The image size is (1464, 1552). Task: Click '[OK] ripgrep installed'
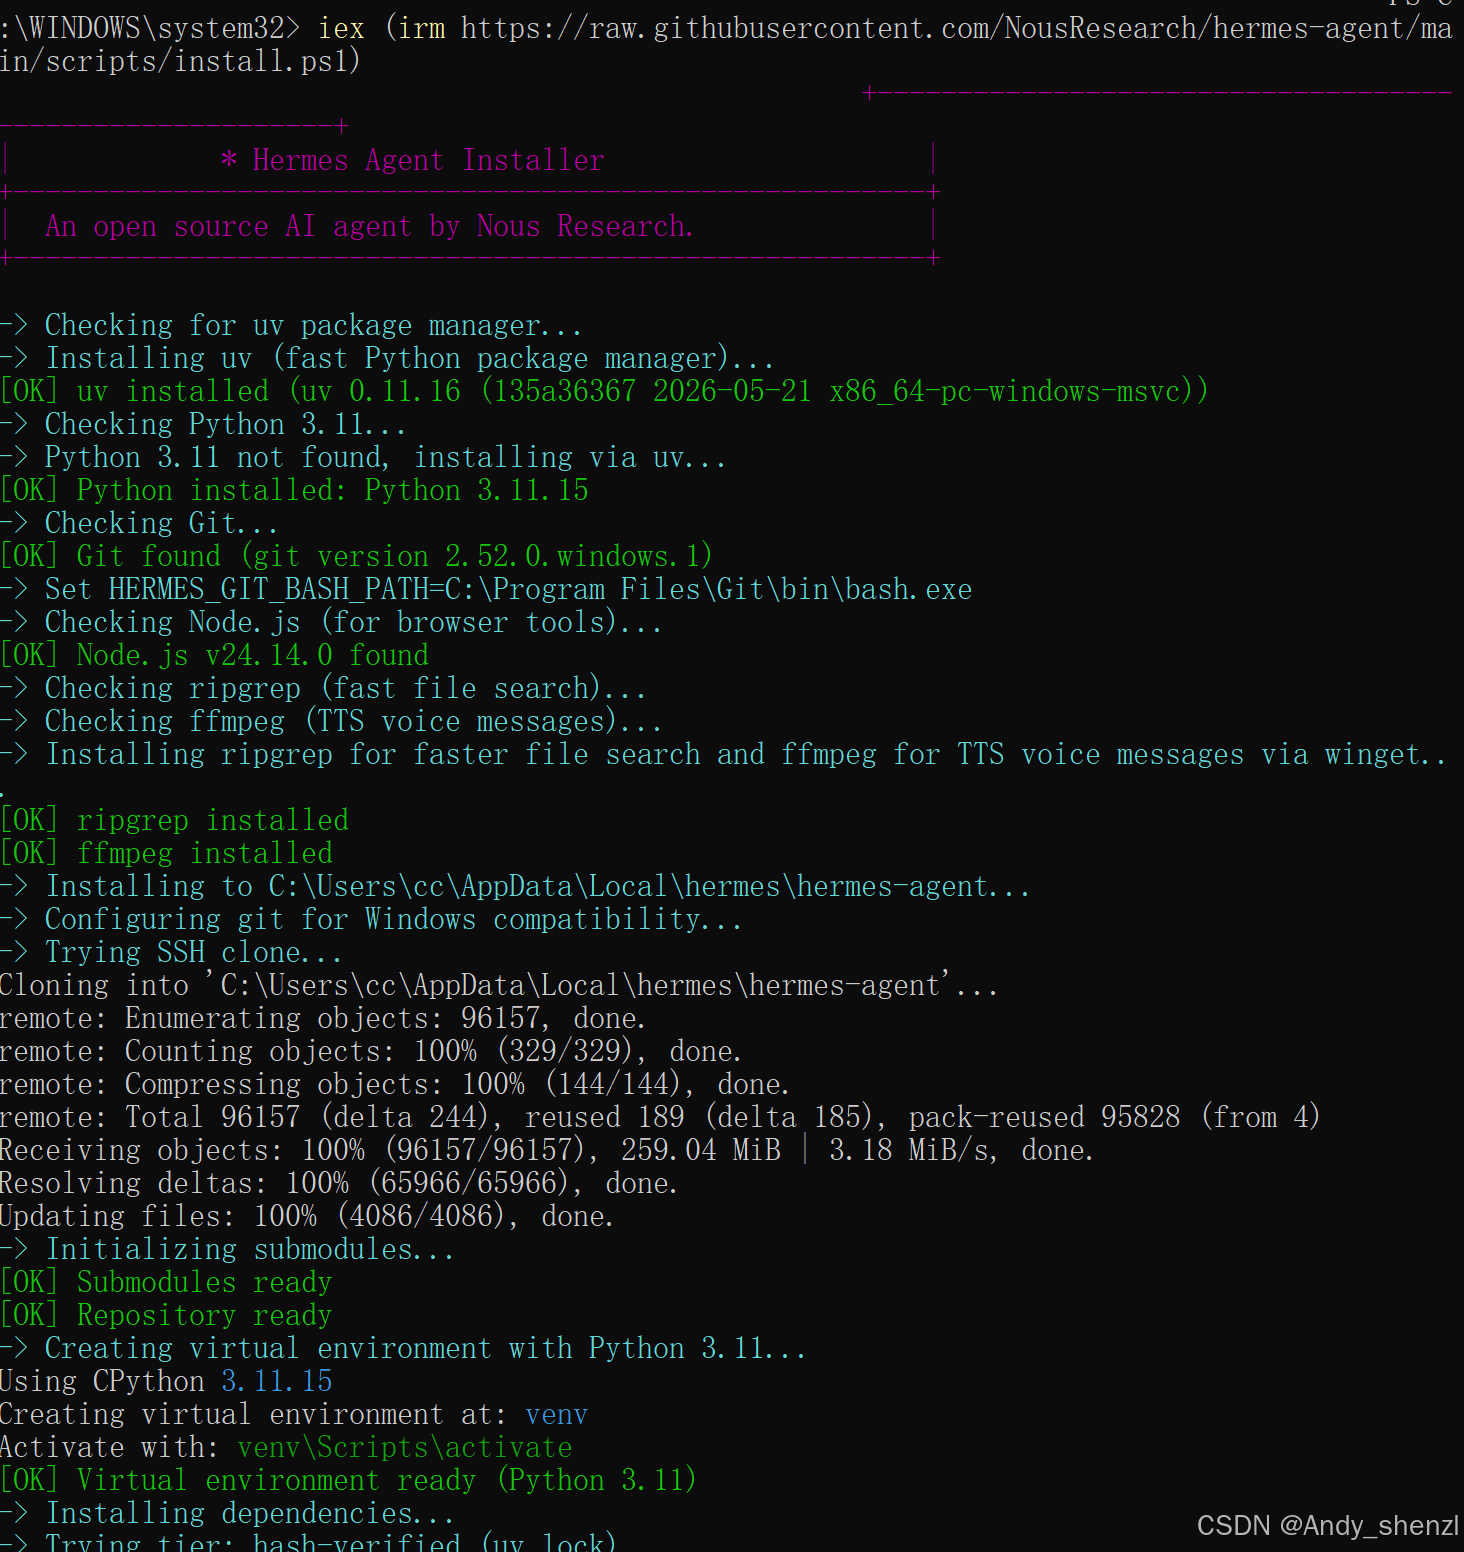tap(175, 820)
